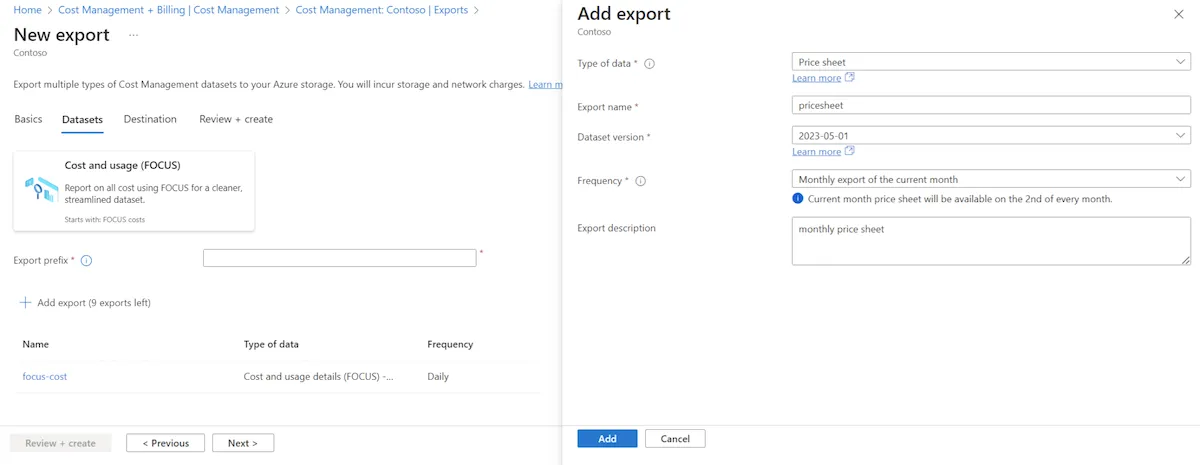The width and height of the screenshot is (1200, 465).
Task: Click the Type of data info icon
Action: click(x=650, y=64)
